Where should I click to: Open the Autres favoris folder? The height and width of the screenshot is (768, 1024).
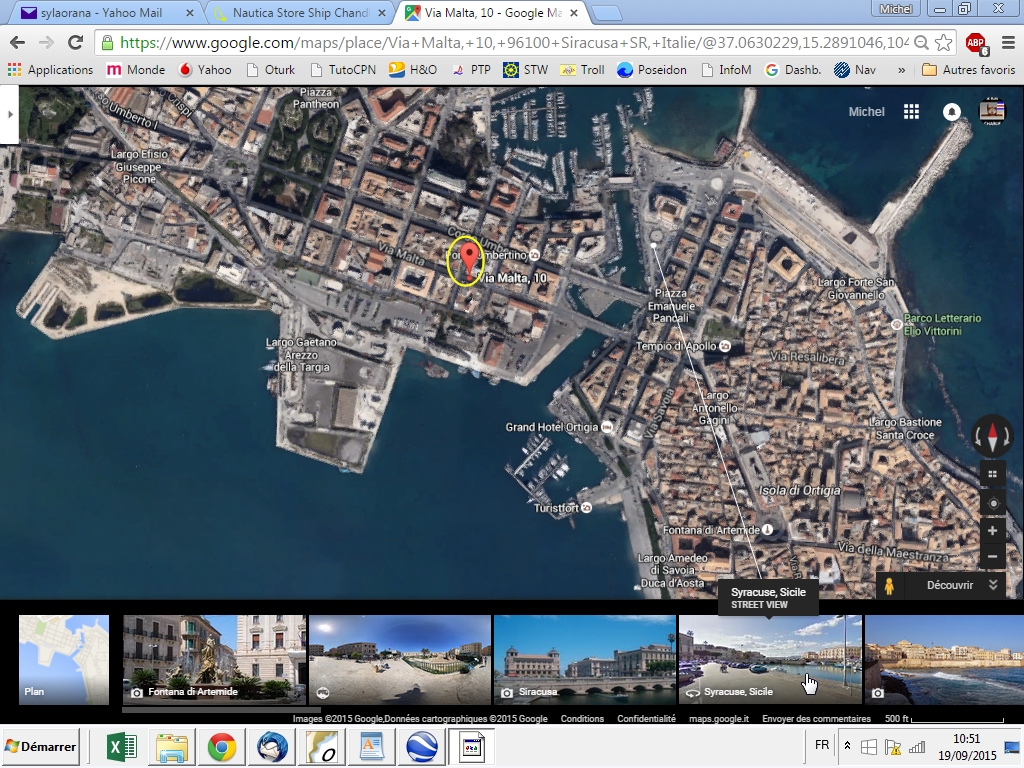[x=968, y=70]
